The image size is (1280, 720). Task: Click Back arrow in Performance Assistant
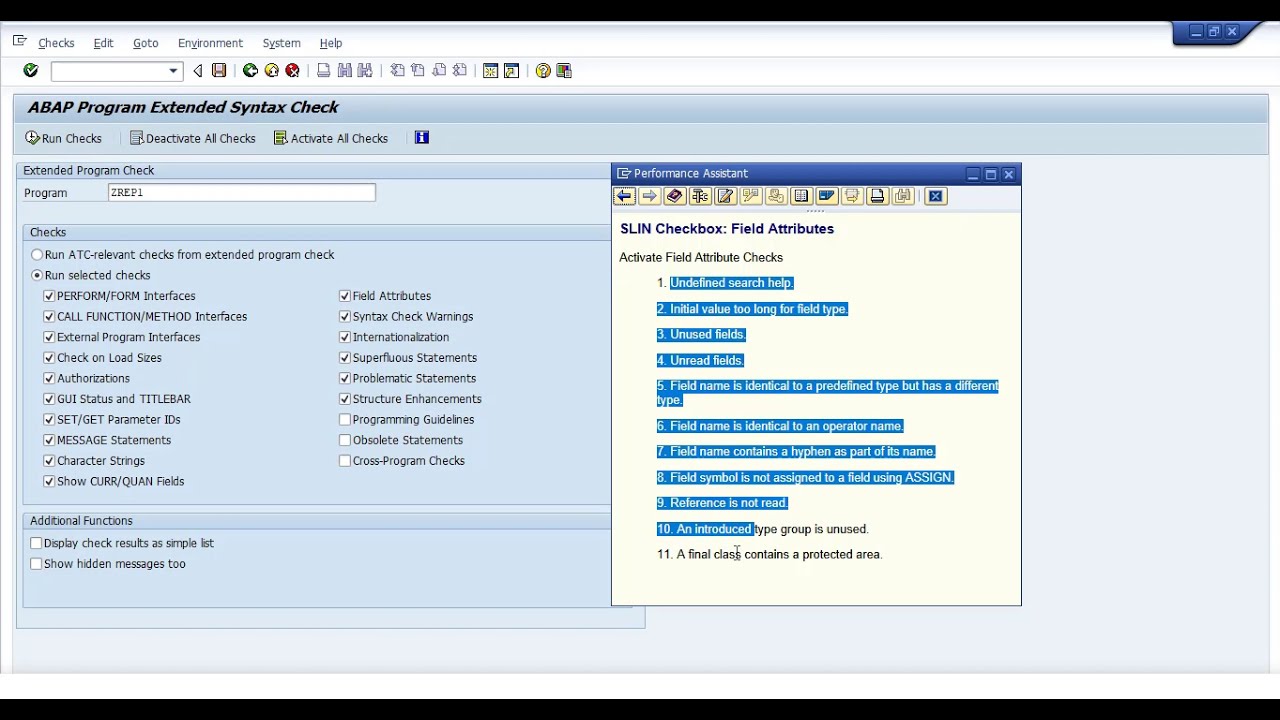click(x=624, y=196)
